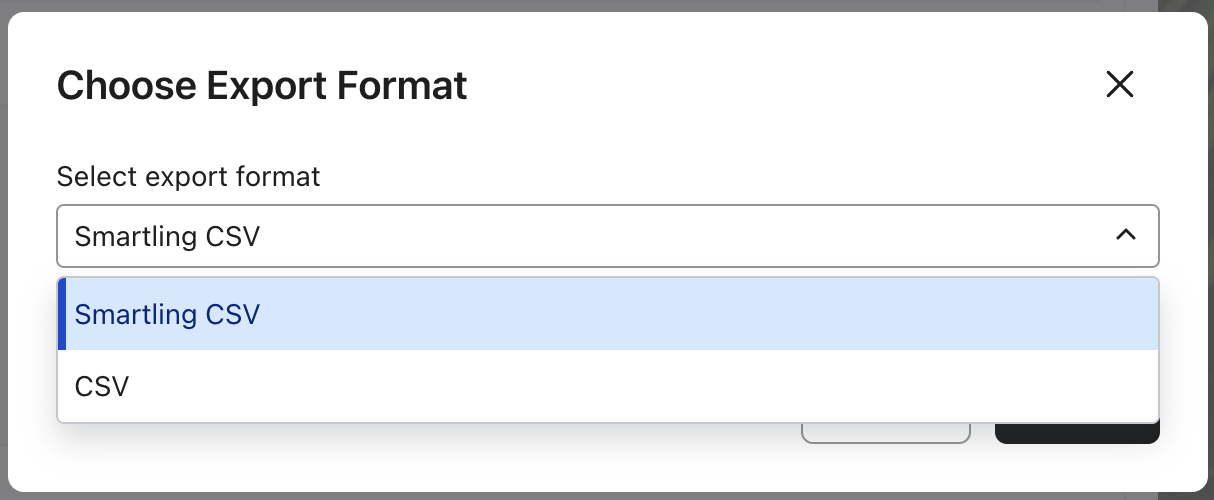Click the up-arrow icon in the select field
Viewport: 1214px width, 500px height.
pos(1125,235)
